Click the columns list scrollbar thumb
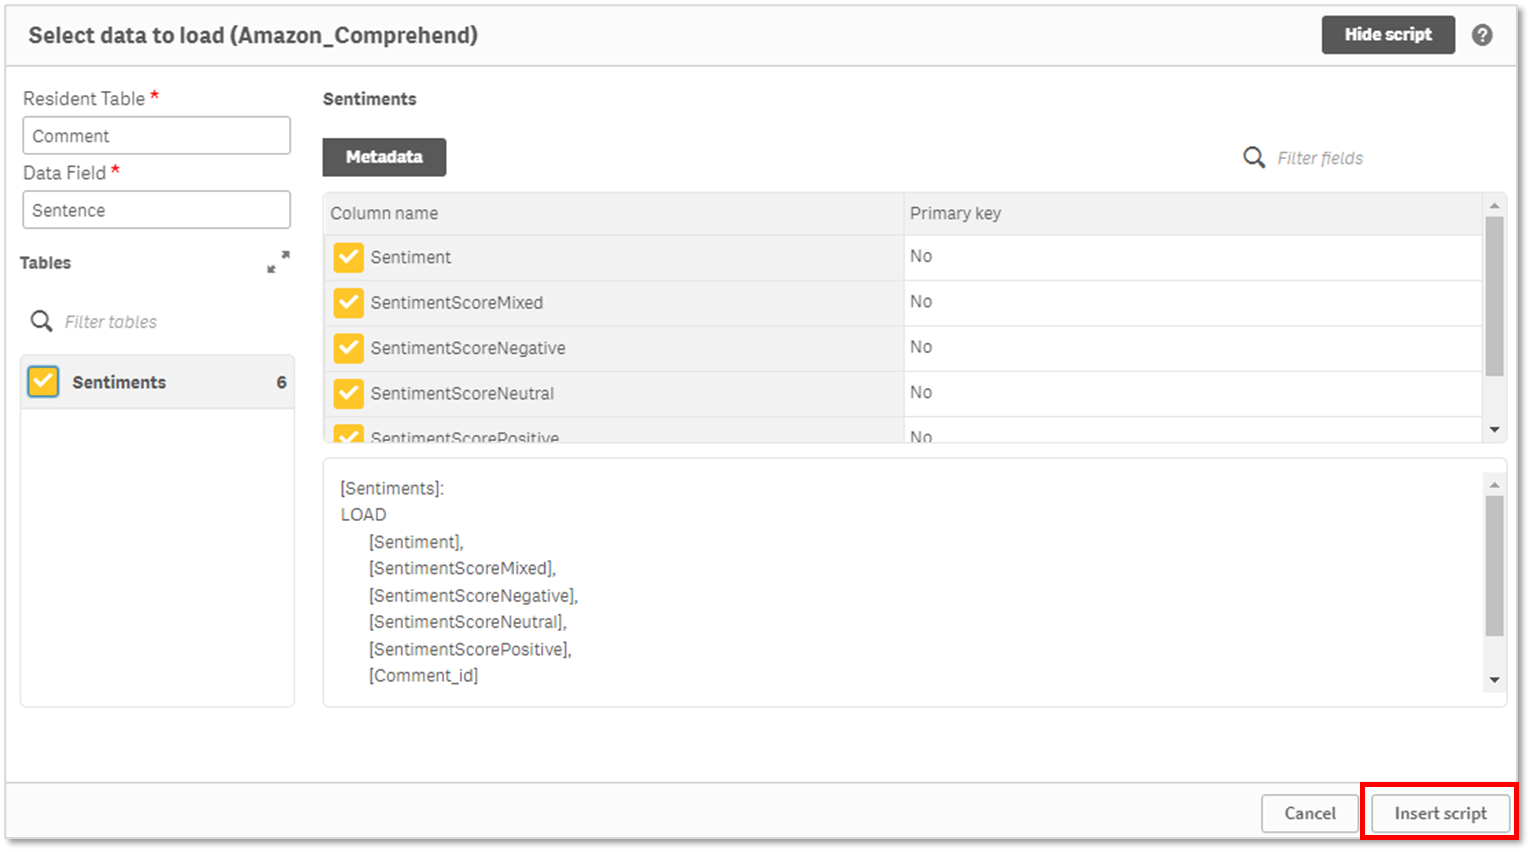1531x852 pixels. pos(1494,296)
